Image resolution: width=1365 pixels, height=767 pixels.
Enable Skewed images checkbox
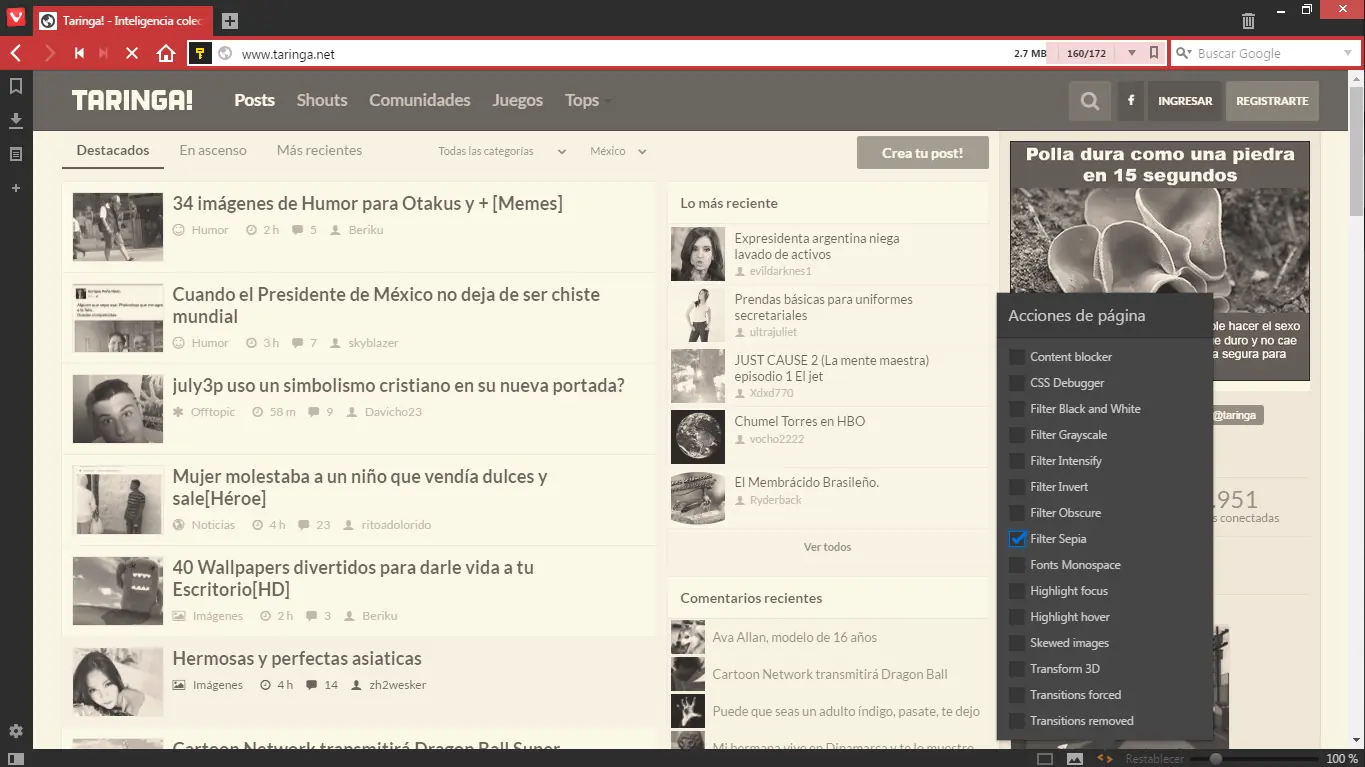[x=1017, y=643]
